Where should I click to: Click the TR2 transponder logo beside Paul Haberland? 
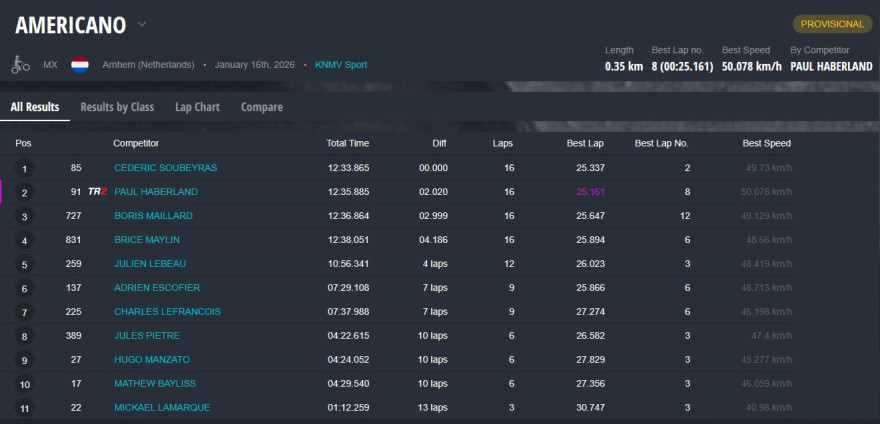tap(96, 192)
